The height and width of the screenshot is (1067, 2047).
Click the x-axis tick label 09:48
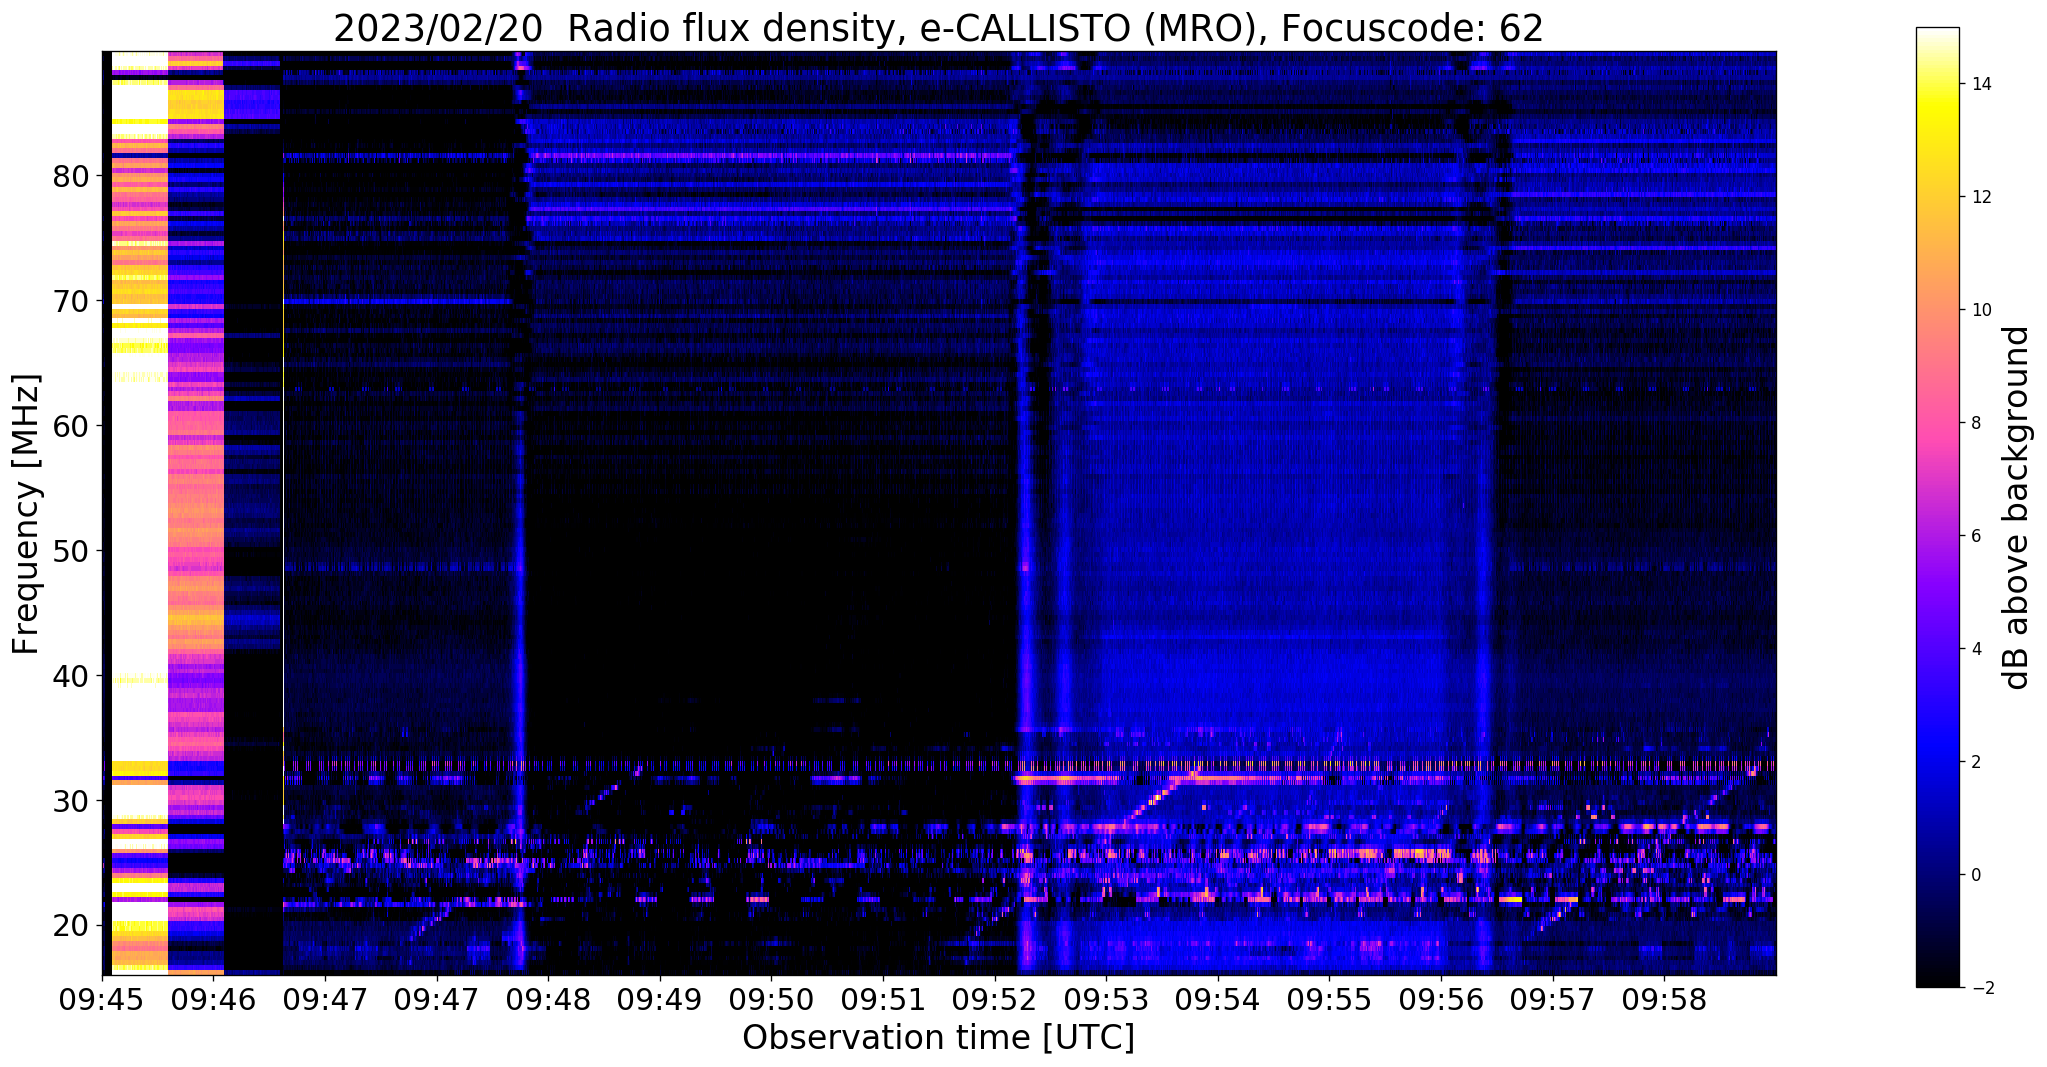pos(548,998)
